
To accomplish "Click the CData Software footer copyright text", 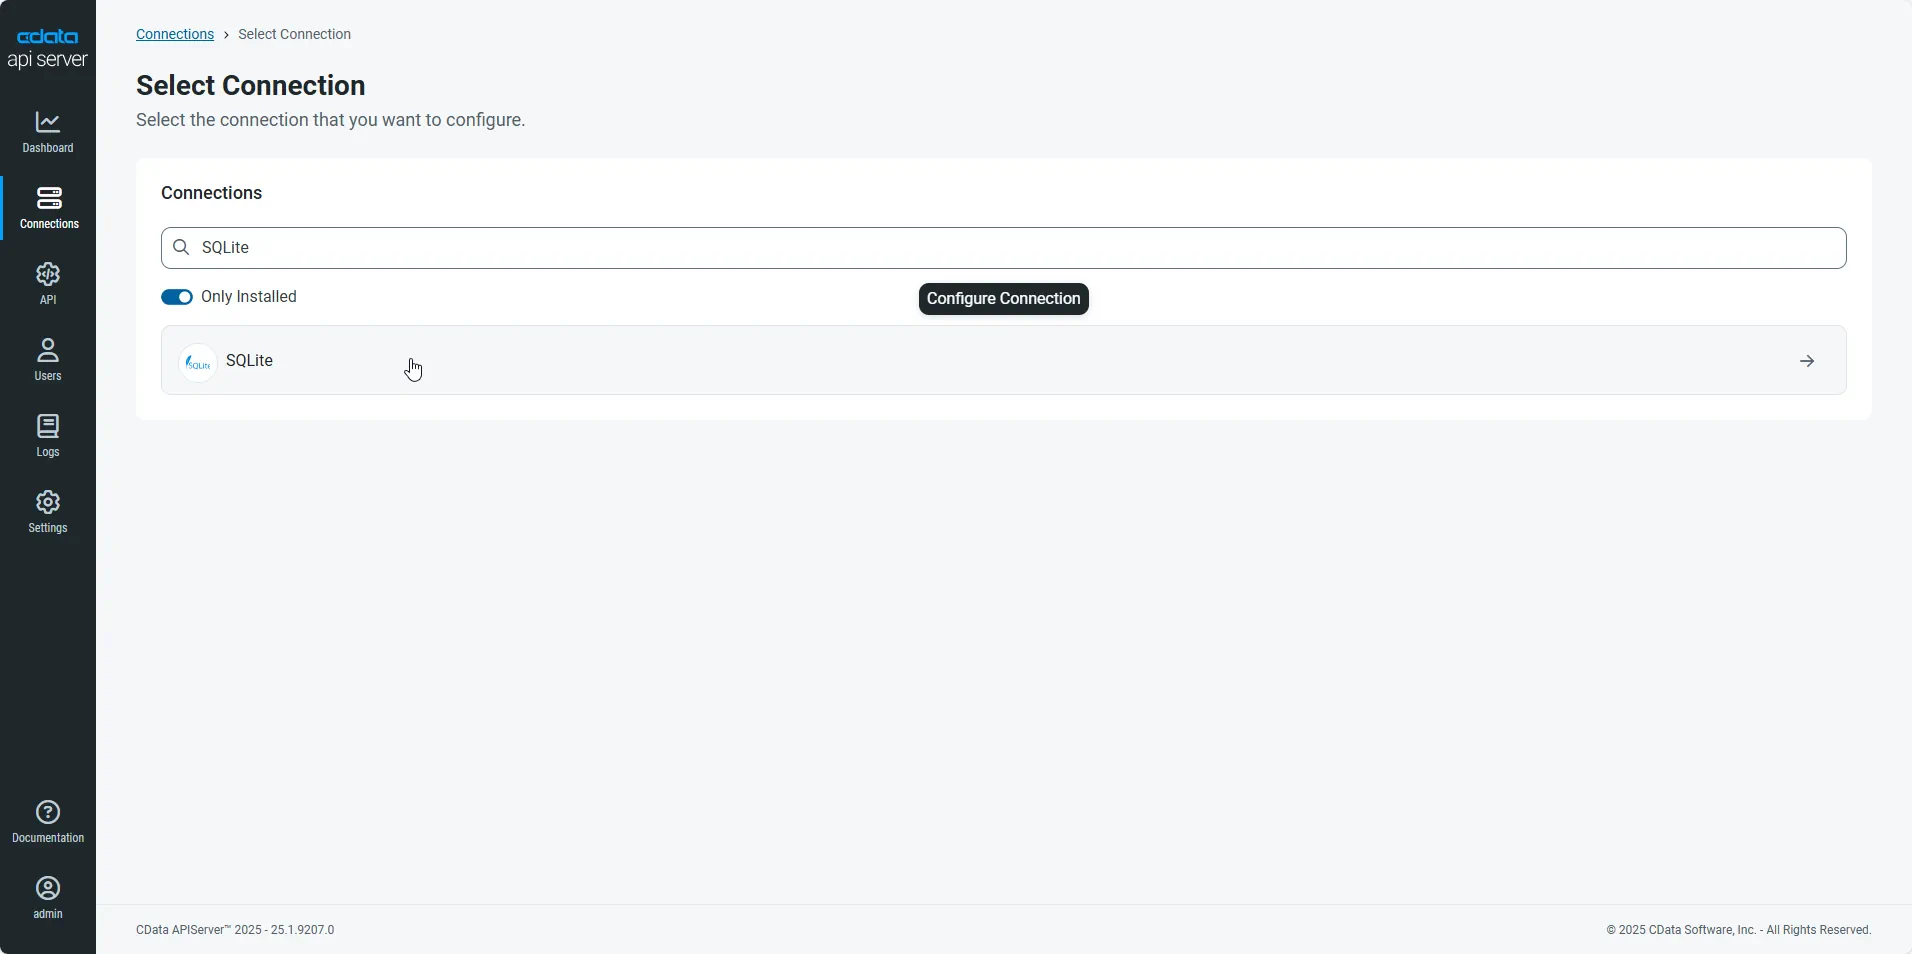I will [x=1739, y=929].
